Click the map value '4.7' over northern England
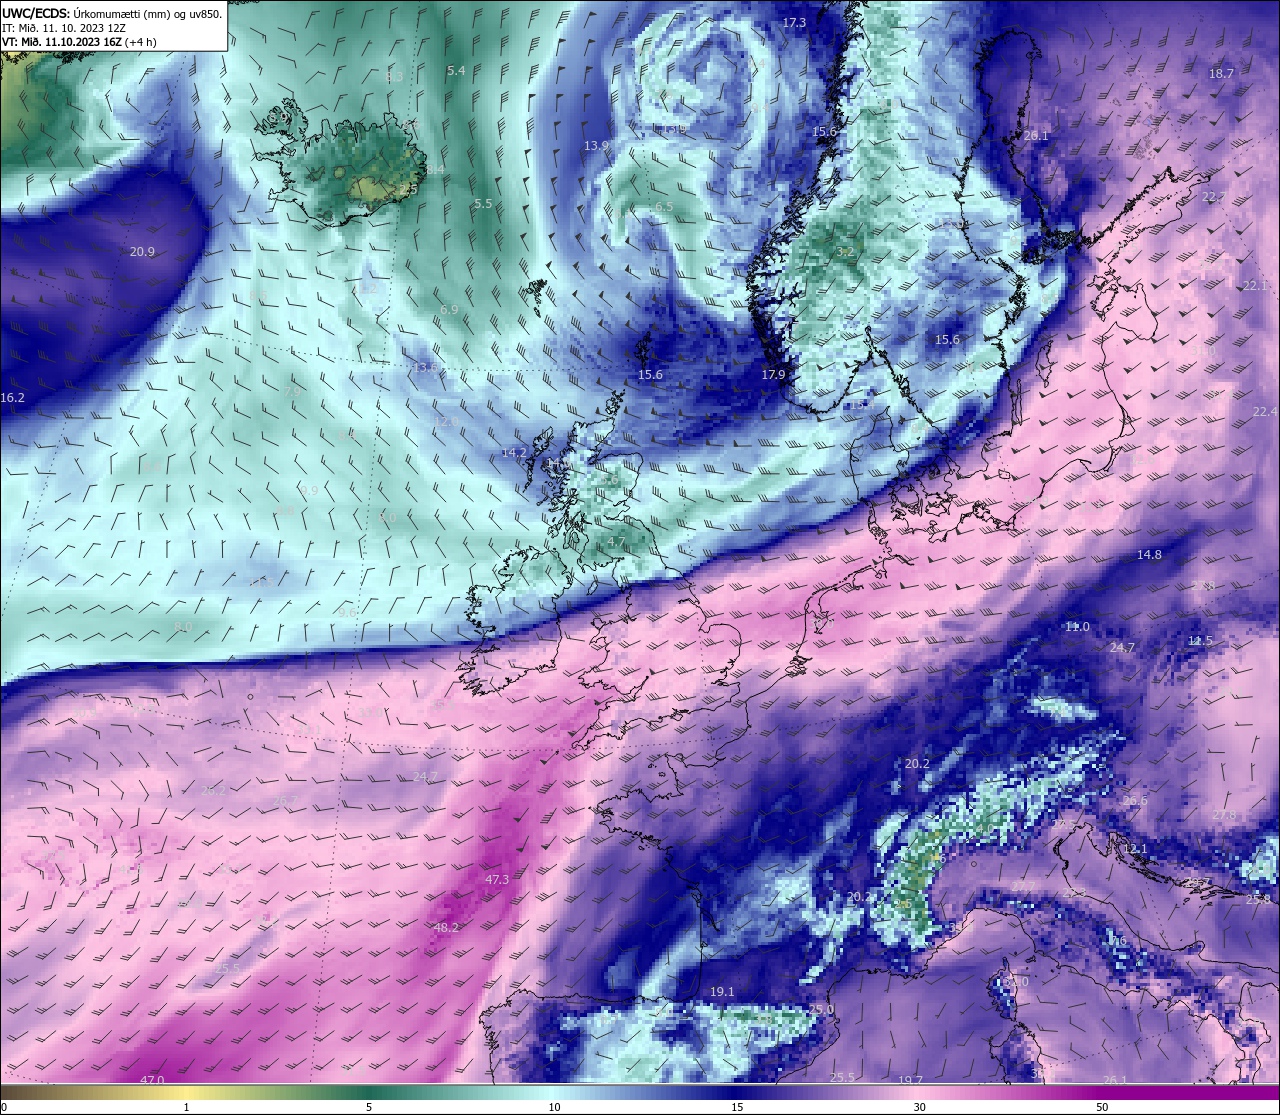Image resolution: width=1280 pixels, height=1115 pixels. (x=616, y=541)
